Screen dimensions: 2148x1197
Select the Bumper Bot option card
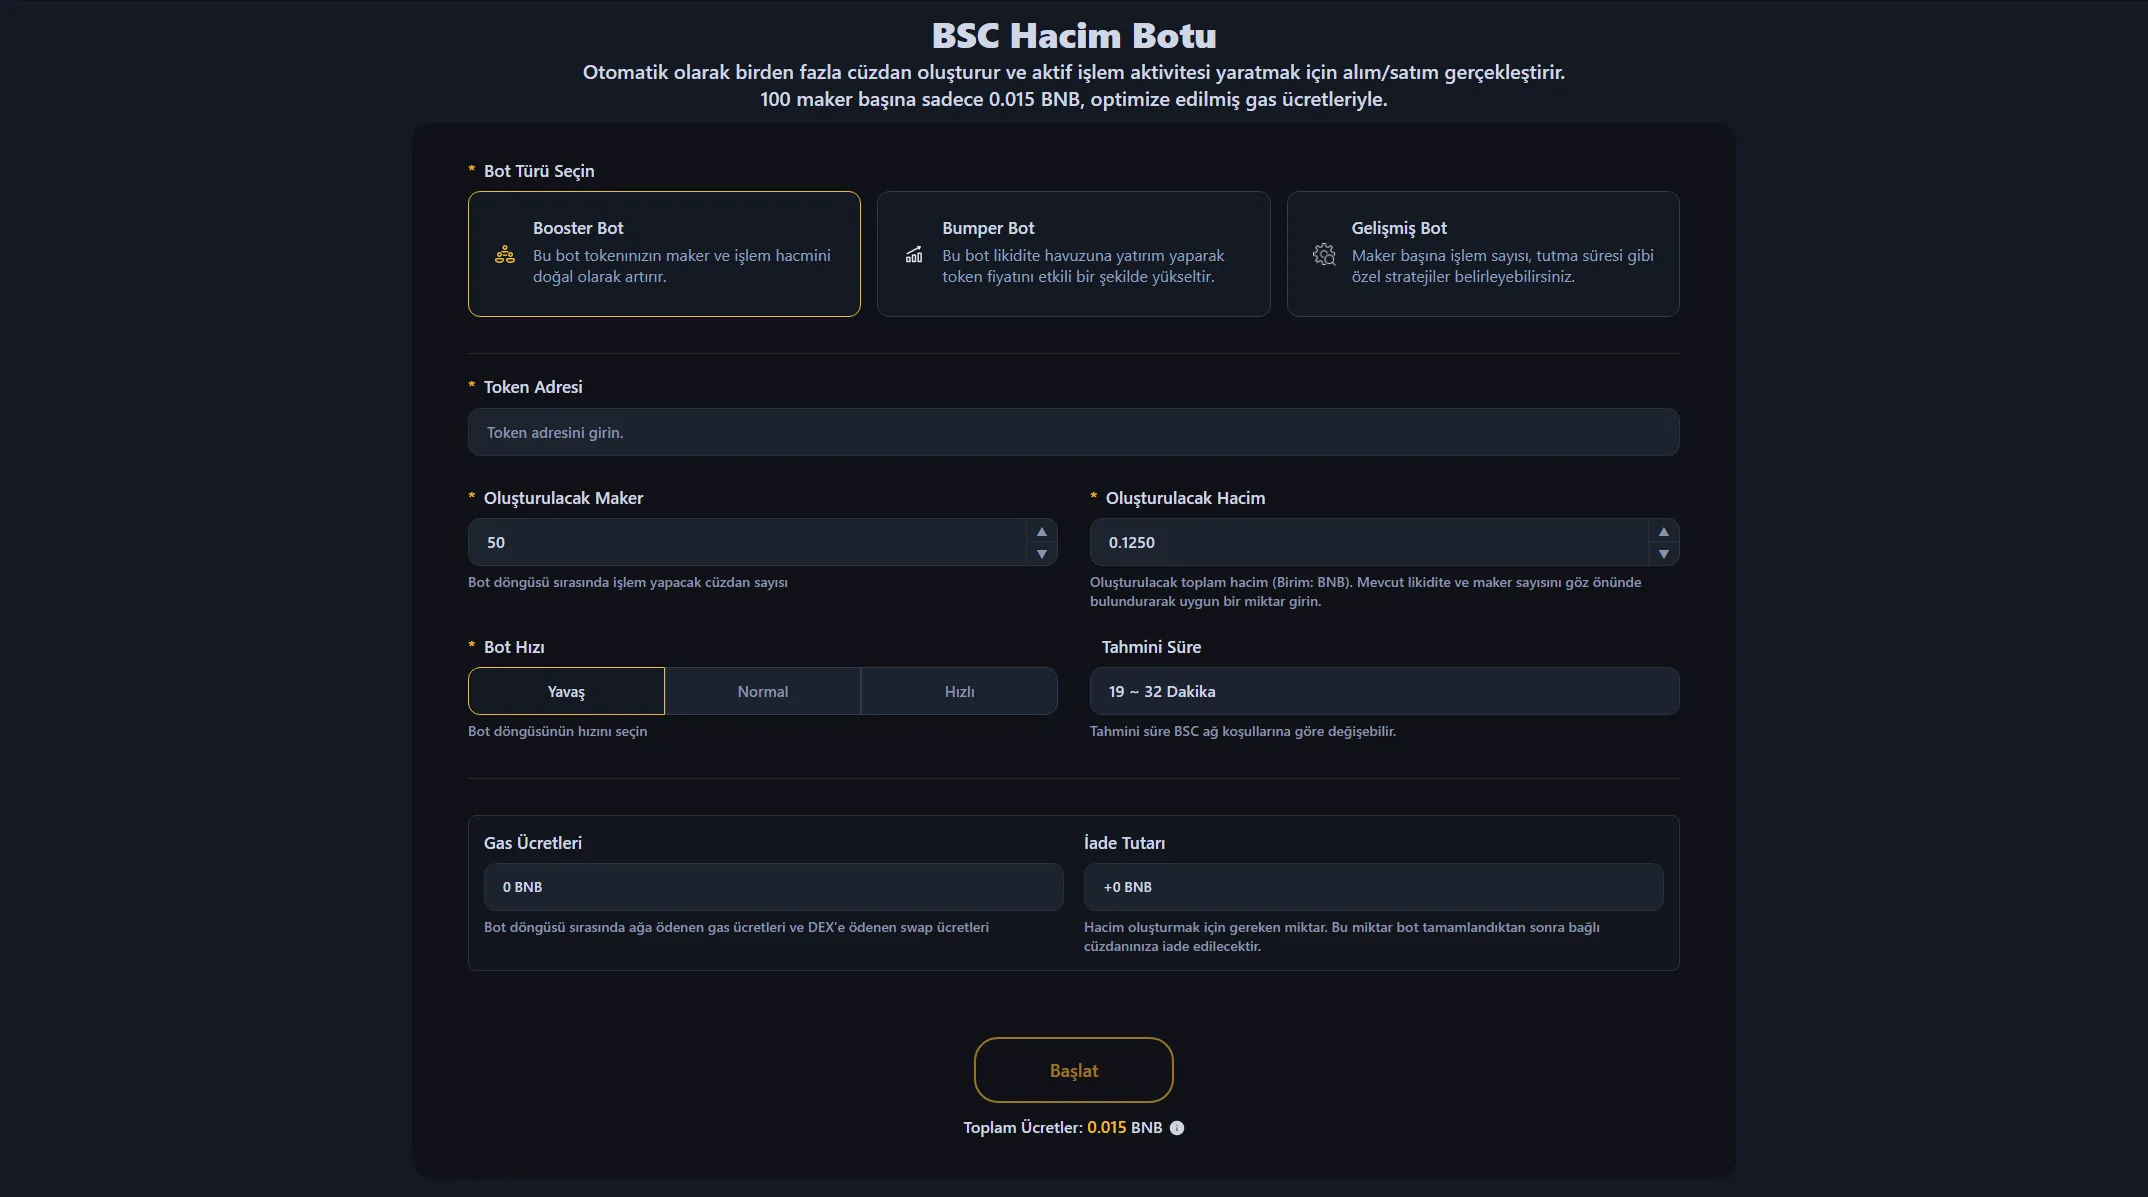pos(1073,254)
